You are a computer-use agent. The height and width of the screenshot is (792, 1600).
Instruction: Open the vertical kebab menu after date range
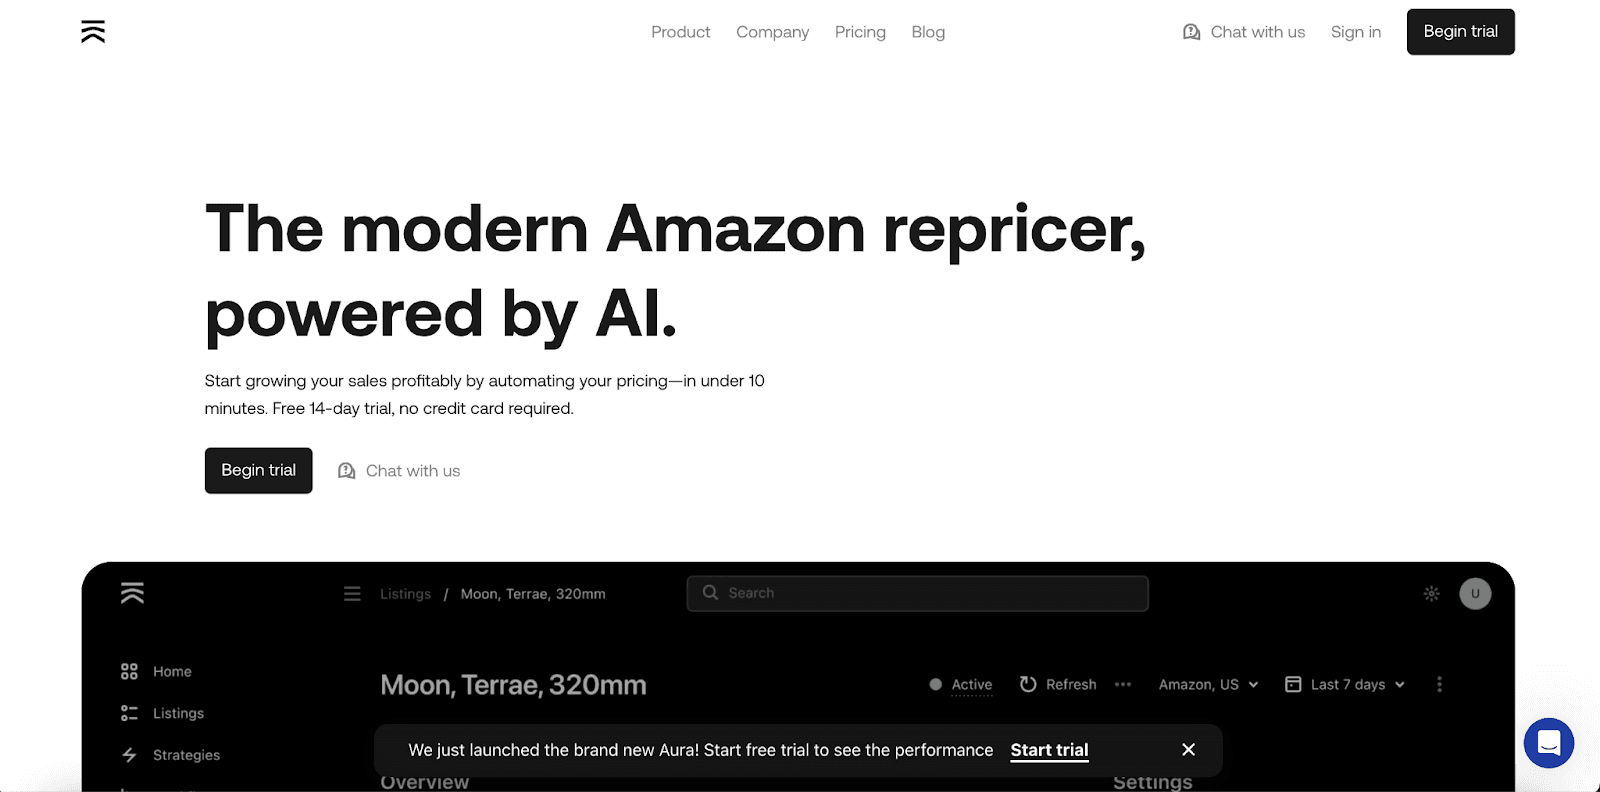(x=1439, y=685)
